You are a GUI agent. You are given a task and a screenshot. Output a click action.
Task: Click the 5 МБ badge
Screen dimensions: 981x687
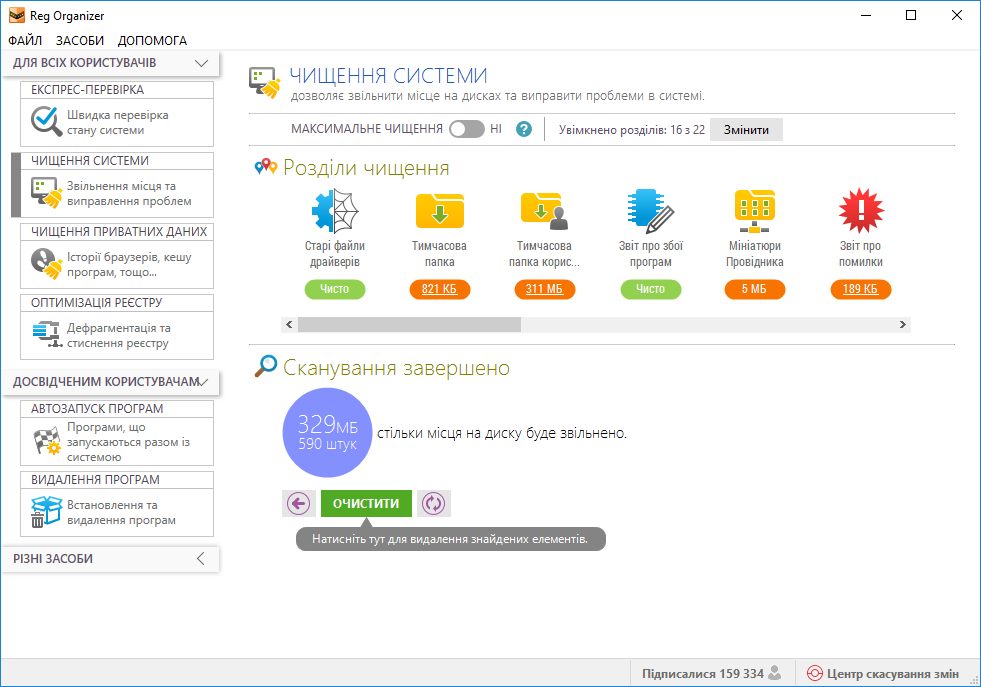click(x=755, y=289)
